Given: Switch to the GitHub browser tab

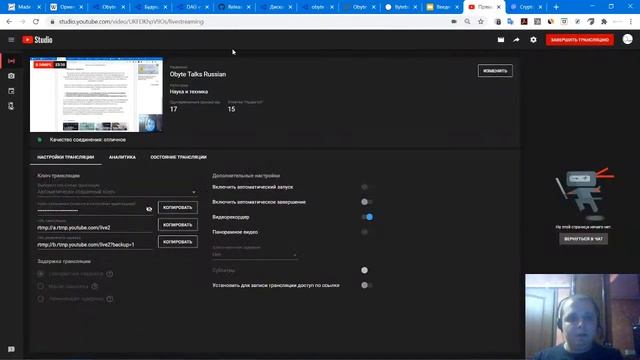Looking at the screenshot, I should click(233, 7).
